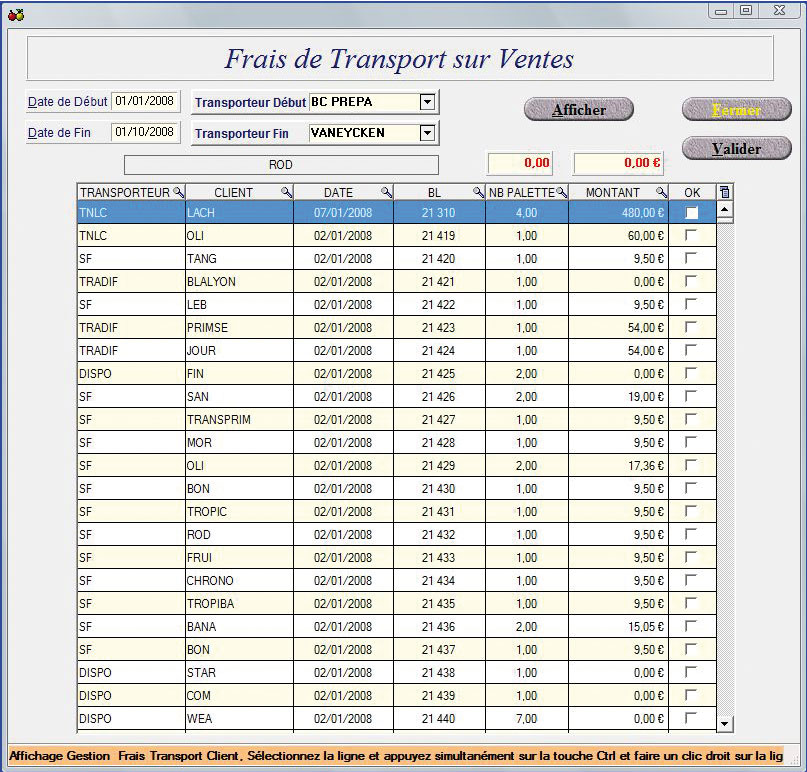Click the NB PALETTE column header

coord(522,192)
